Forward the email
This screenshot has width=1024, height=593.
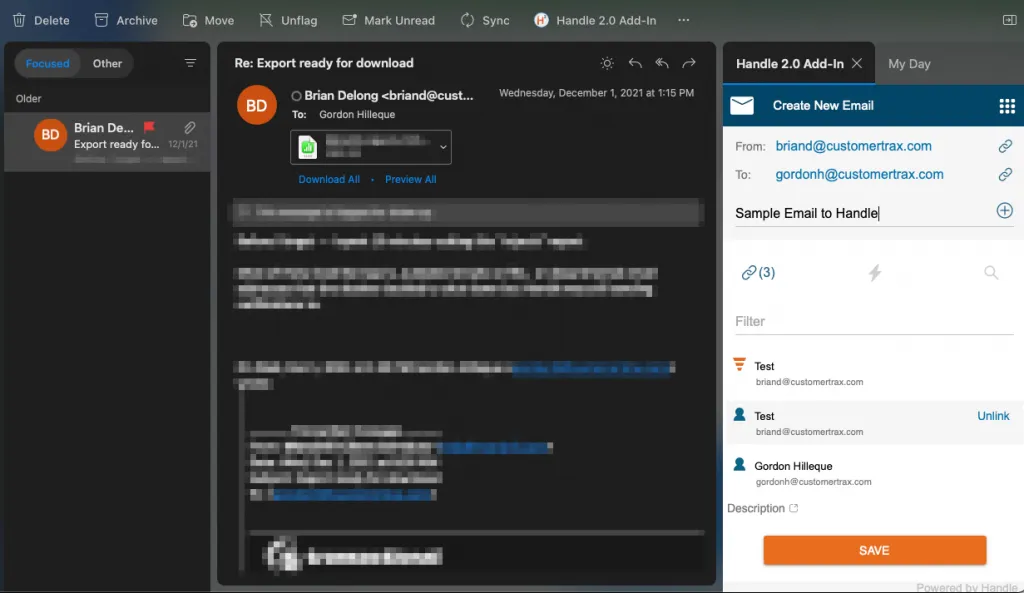(x=689, y=63)
